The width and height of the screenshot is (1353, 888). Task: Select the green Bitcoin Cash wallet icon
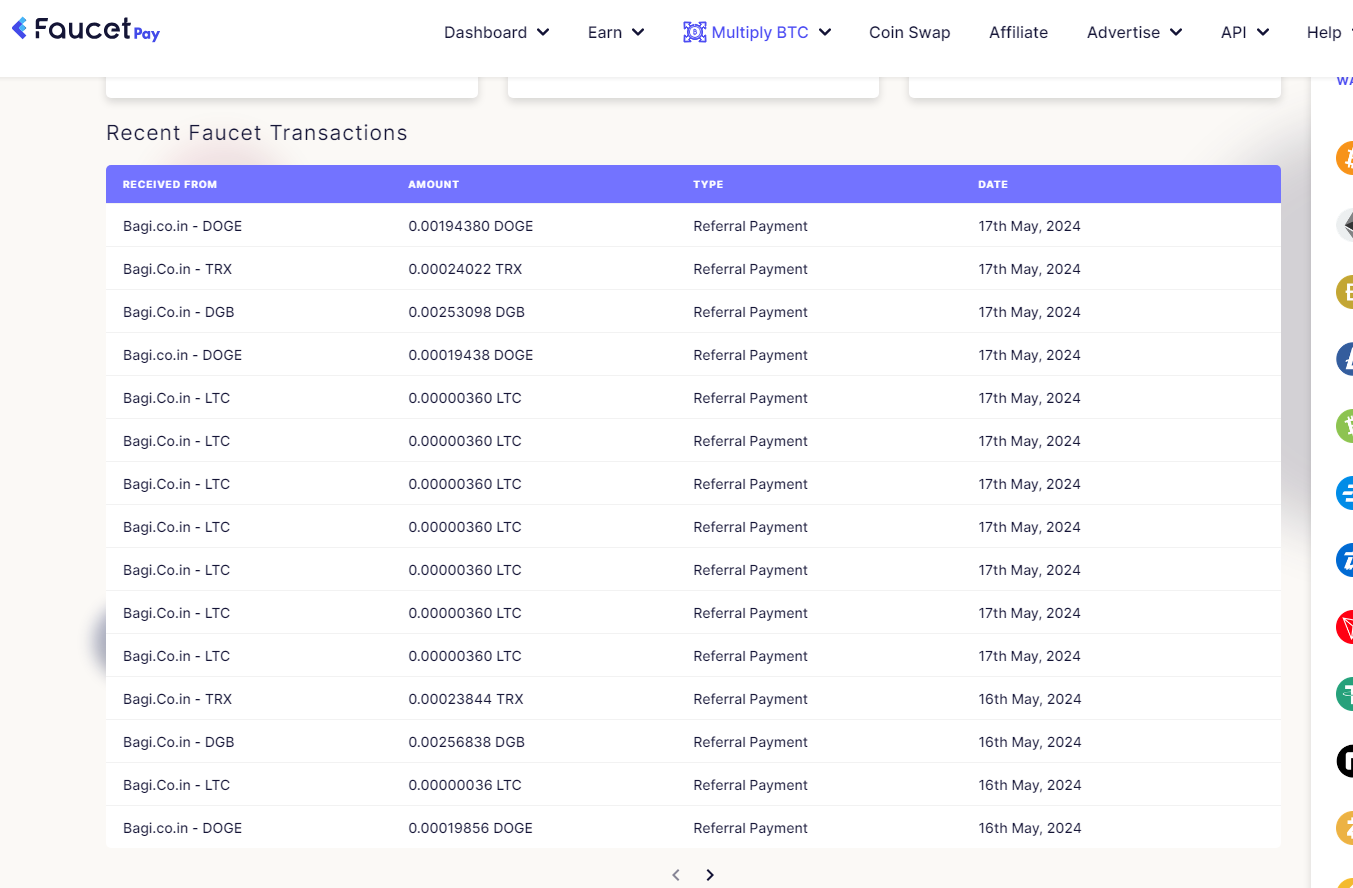tap(1345, 426)
